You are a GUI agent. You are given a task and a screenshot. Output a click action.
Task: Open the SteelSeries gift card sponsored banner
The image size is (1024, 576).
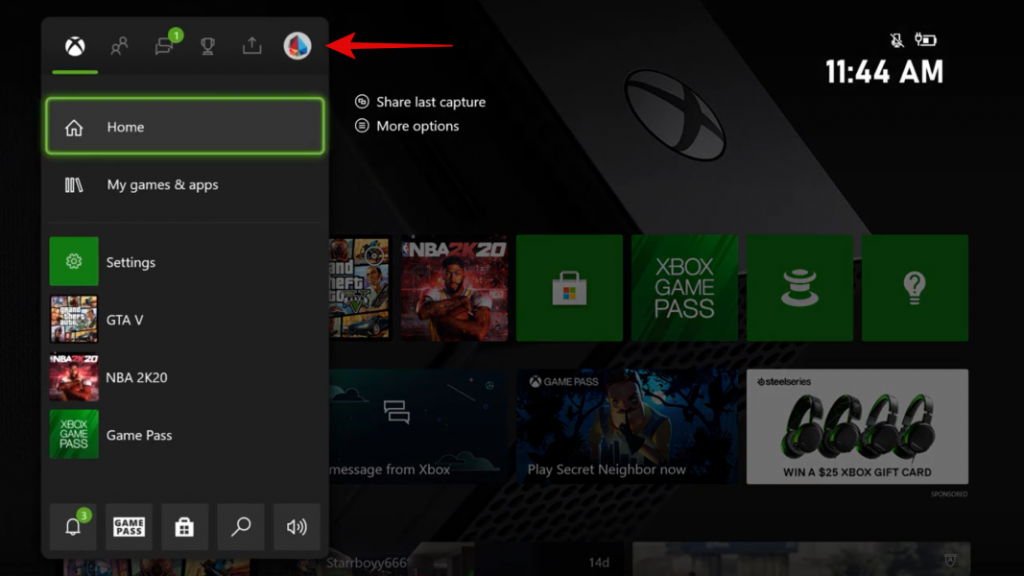pos(858,425)
